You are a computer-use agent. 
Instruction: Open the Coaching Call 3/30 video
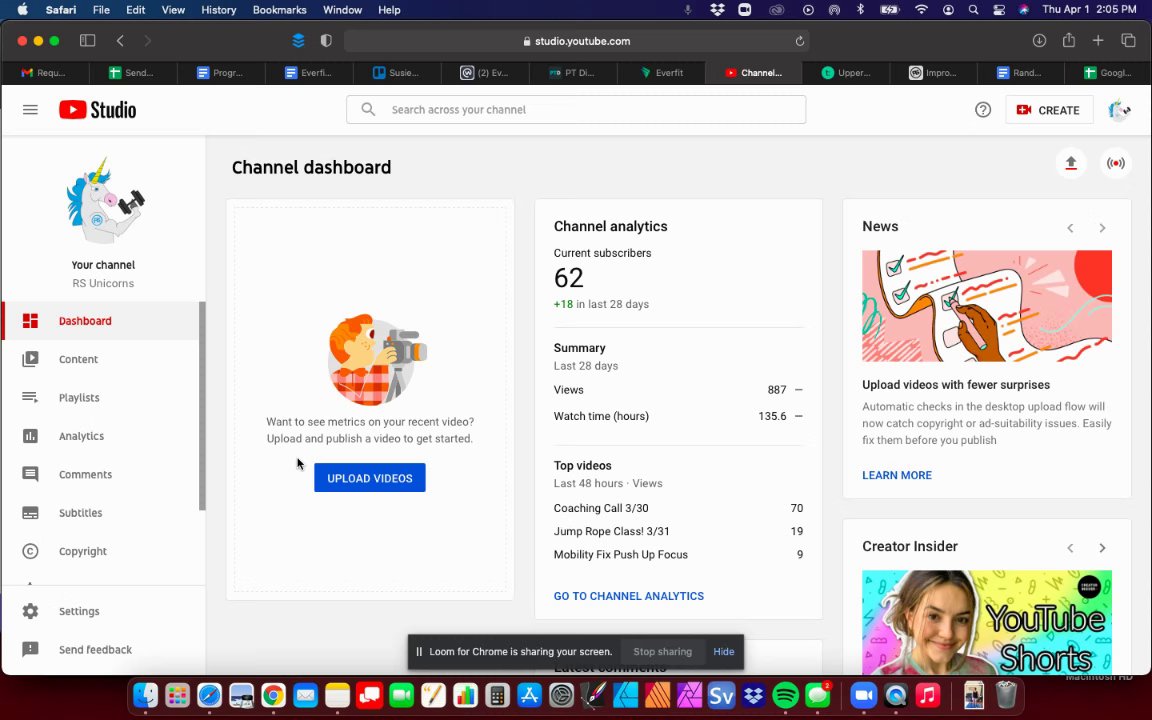pyautogui.click(x=601, y=508)
